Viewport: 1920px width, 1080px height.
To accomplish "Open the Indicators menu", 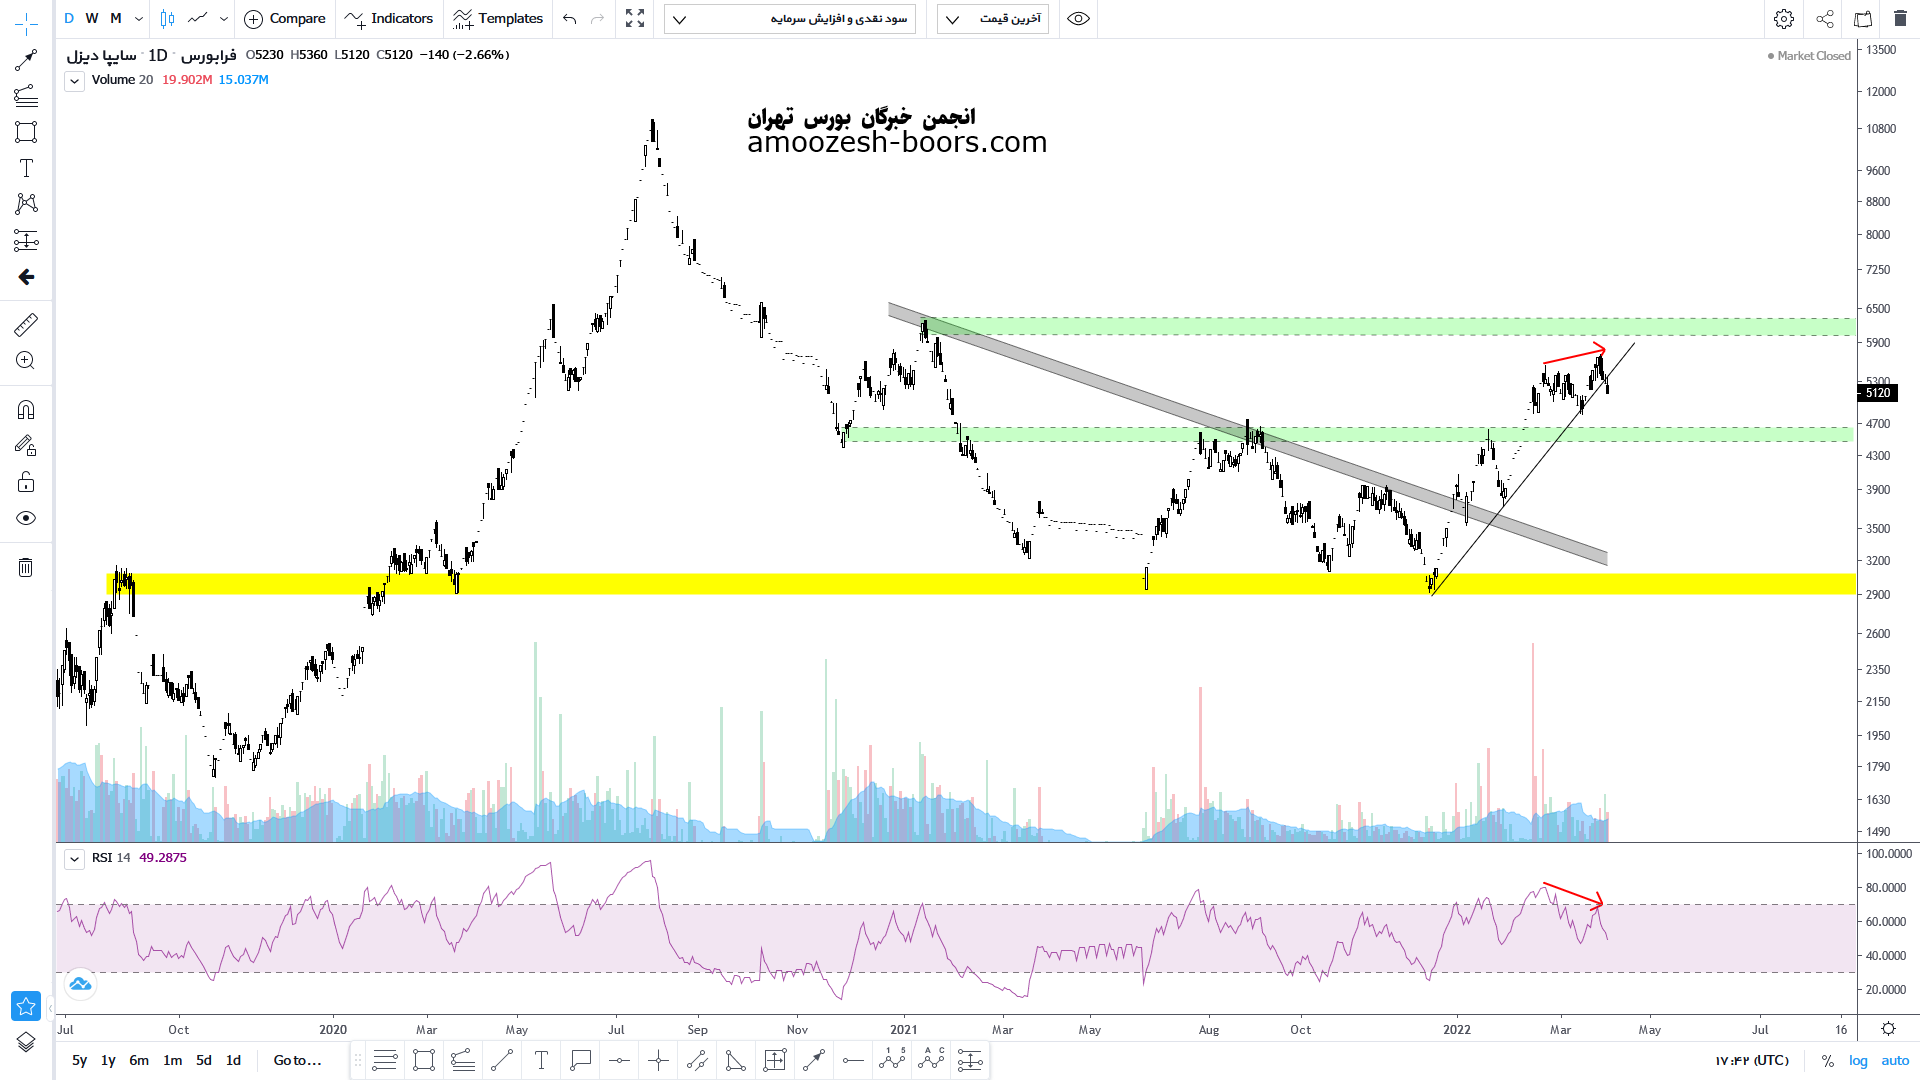I will click(389, 19).
